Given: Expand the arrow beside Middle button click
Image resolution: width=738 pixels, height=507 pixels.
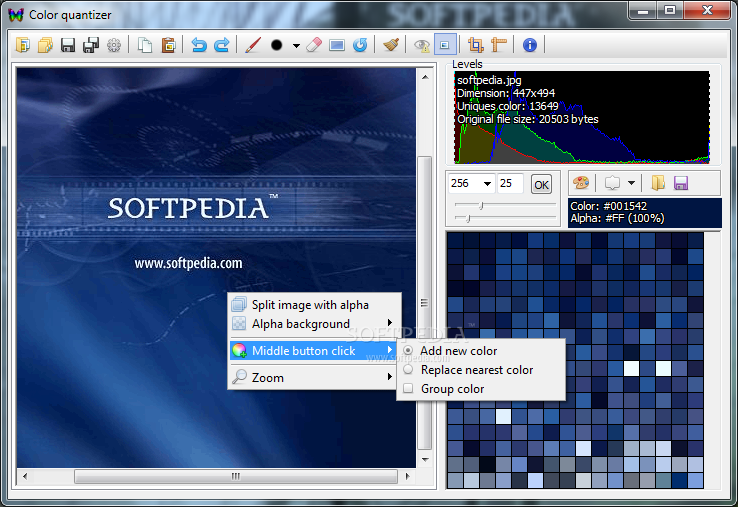Looking at the screenshot, I should (390, 350).
